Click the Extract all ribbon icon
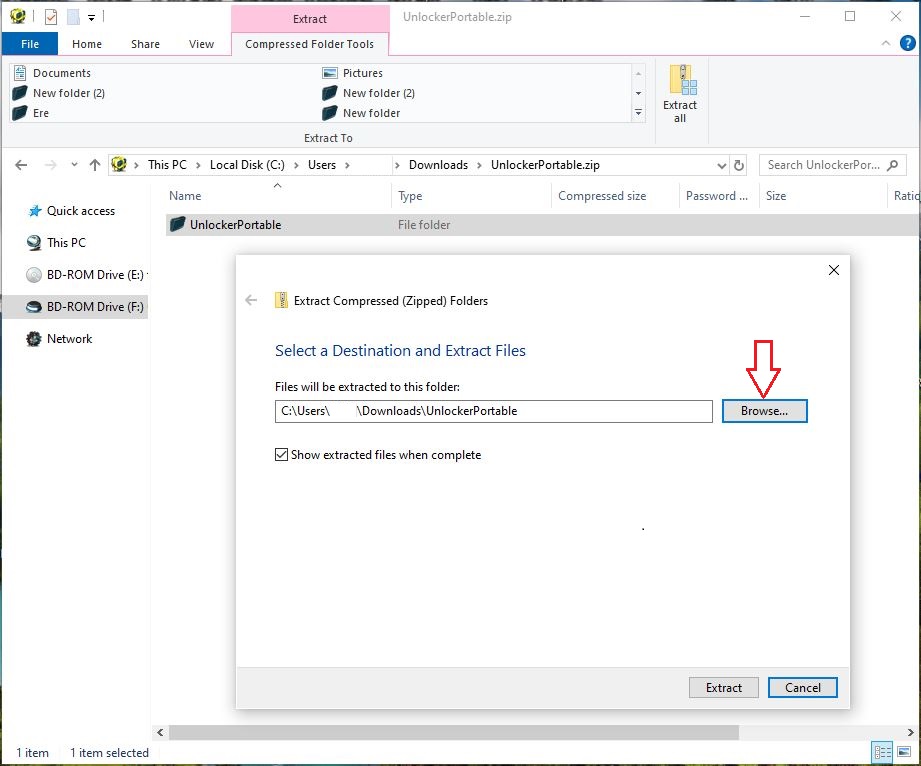The image size is (921, 766). point(680,93)
